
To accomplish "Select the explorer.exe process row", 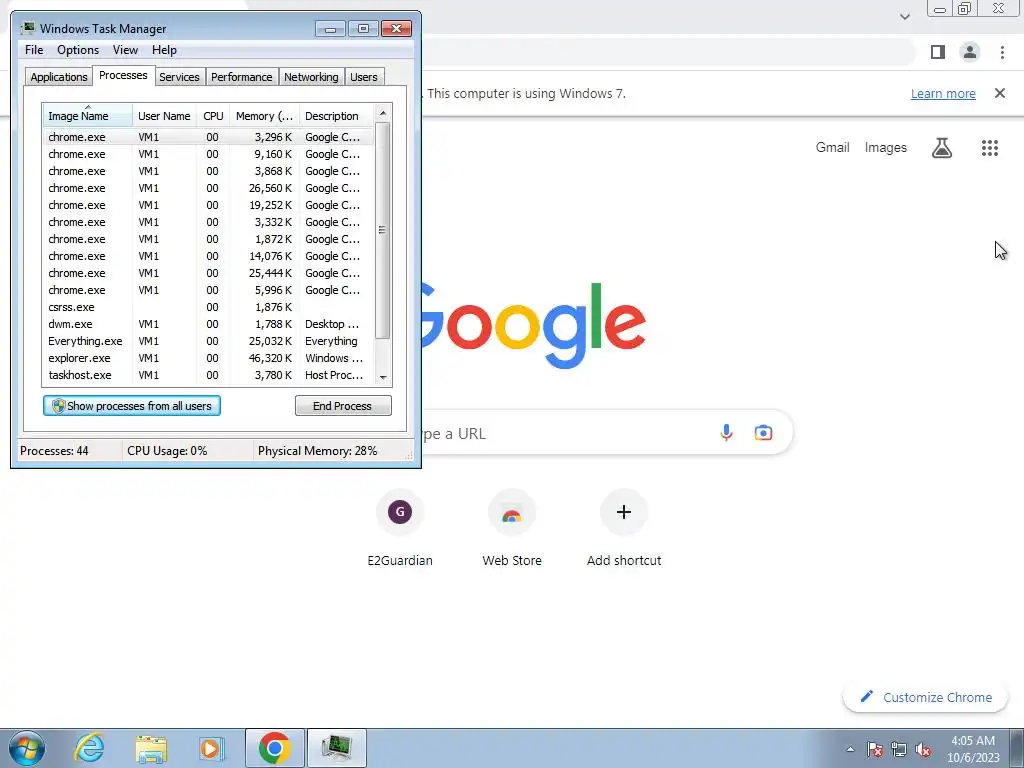I will (209, 358).
